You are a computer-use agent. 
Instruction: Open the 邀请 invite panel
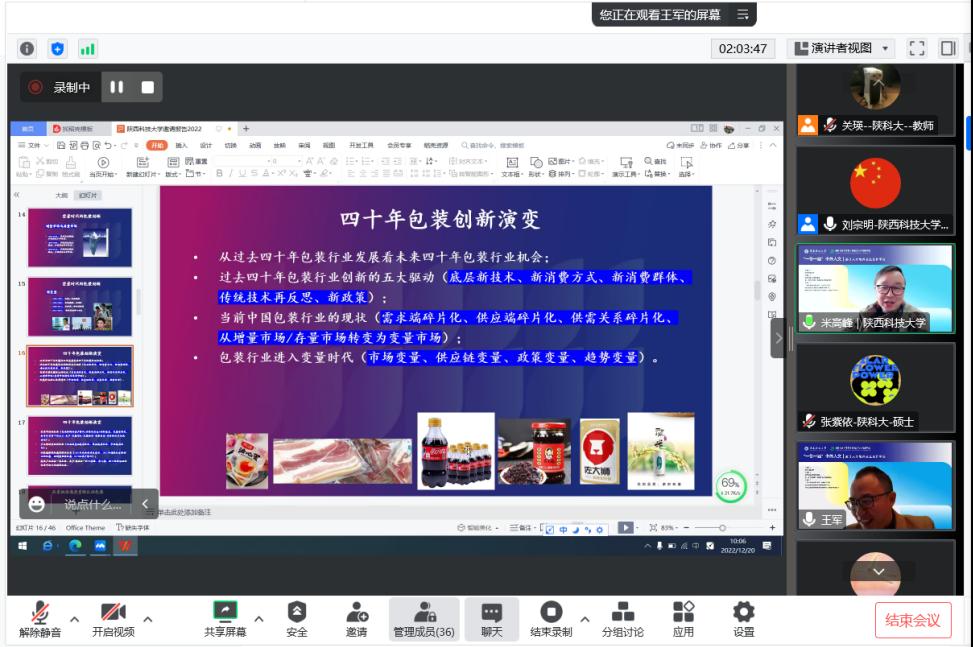pos(357,619)
